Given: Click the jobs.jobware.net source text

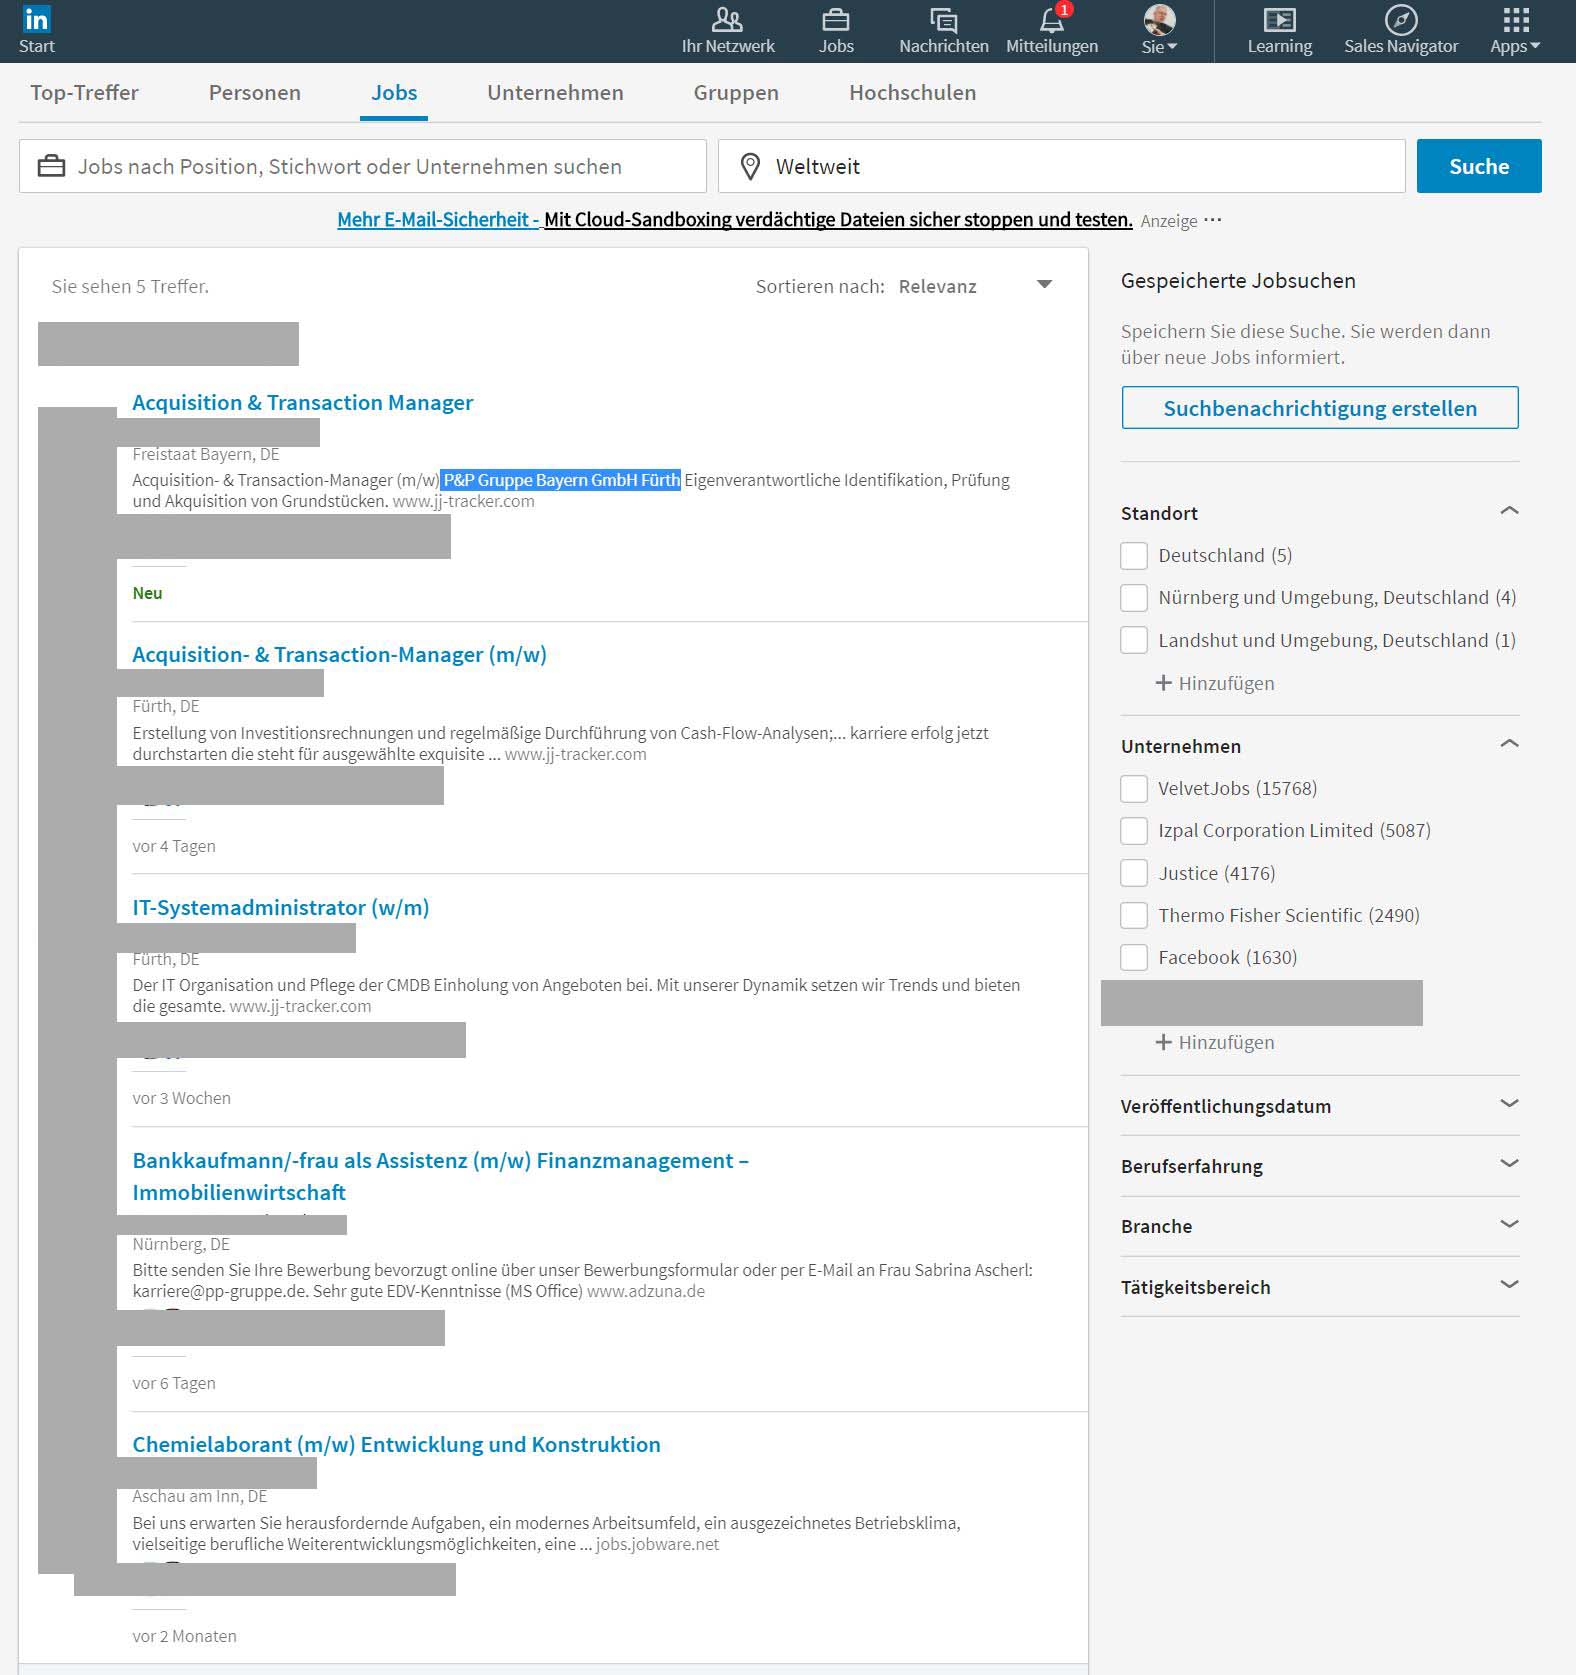Looking at the screenshot, I should (657, 1544).
